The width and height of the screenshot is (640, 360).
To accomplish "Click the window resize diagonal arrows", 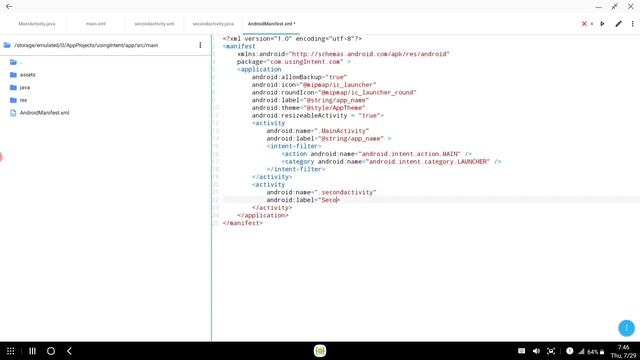I will [x=614, y=7].
